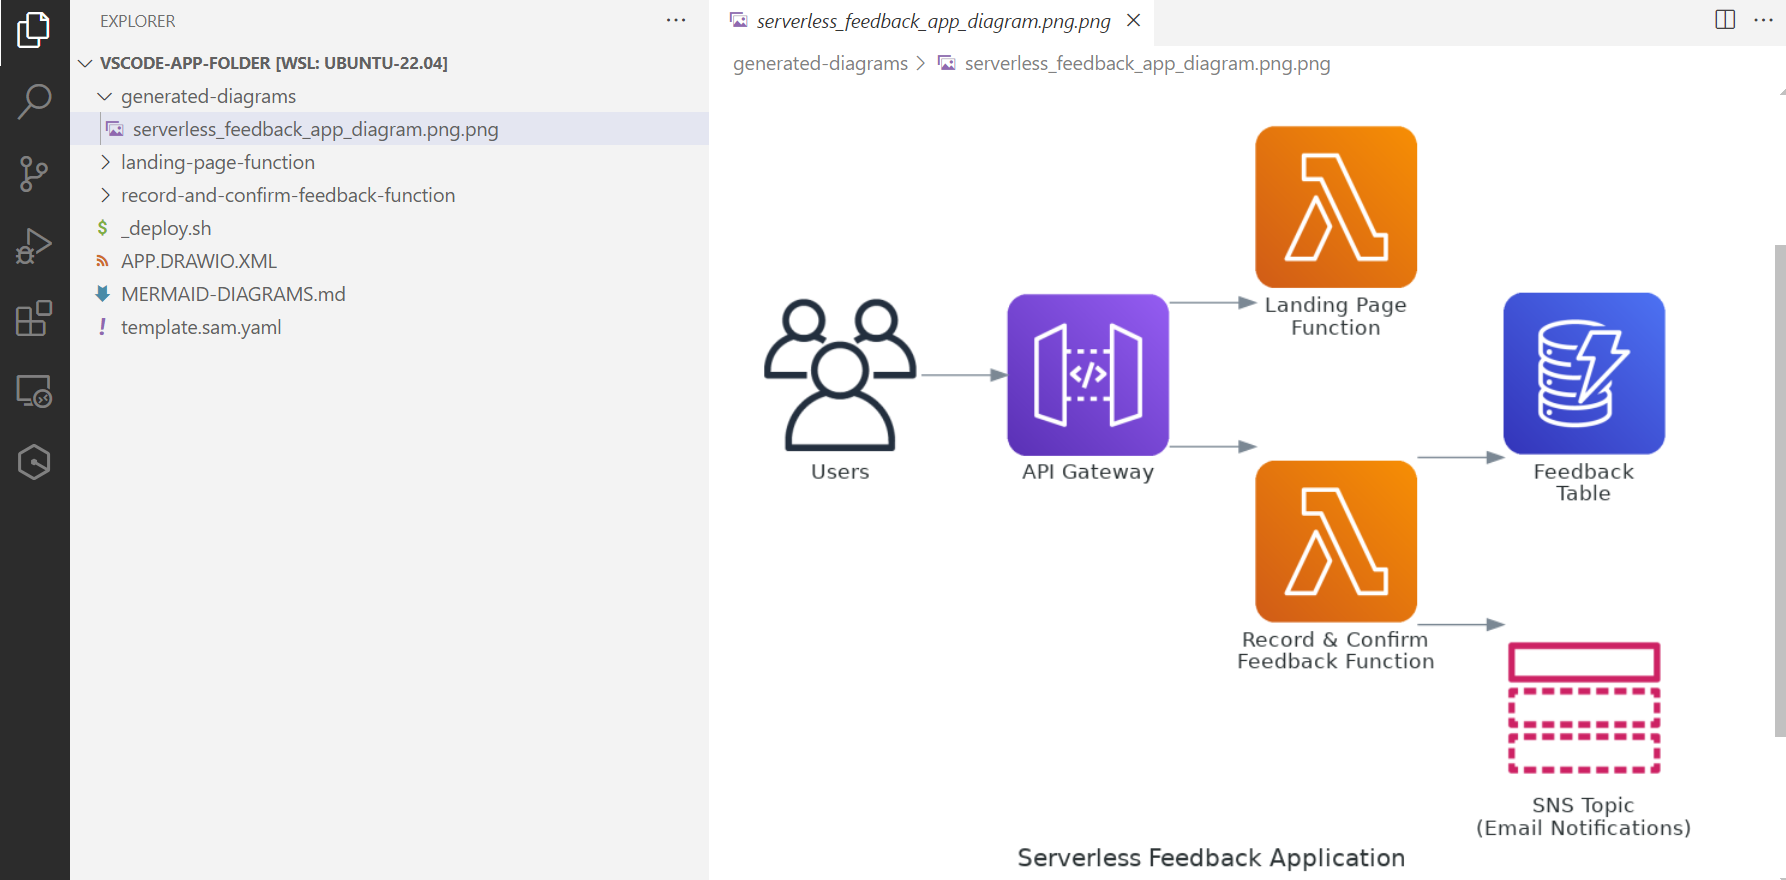Click the EXPLORER panel title
Image resolution: width=1786 pixels, height=880 pixels.
[x=138, y=21]
